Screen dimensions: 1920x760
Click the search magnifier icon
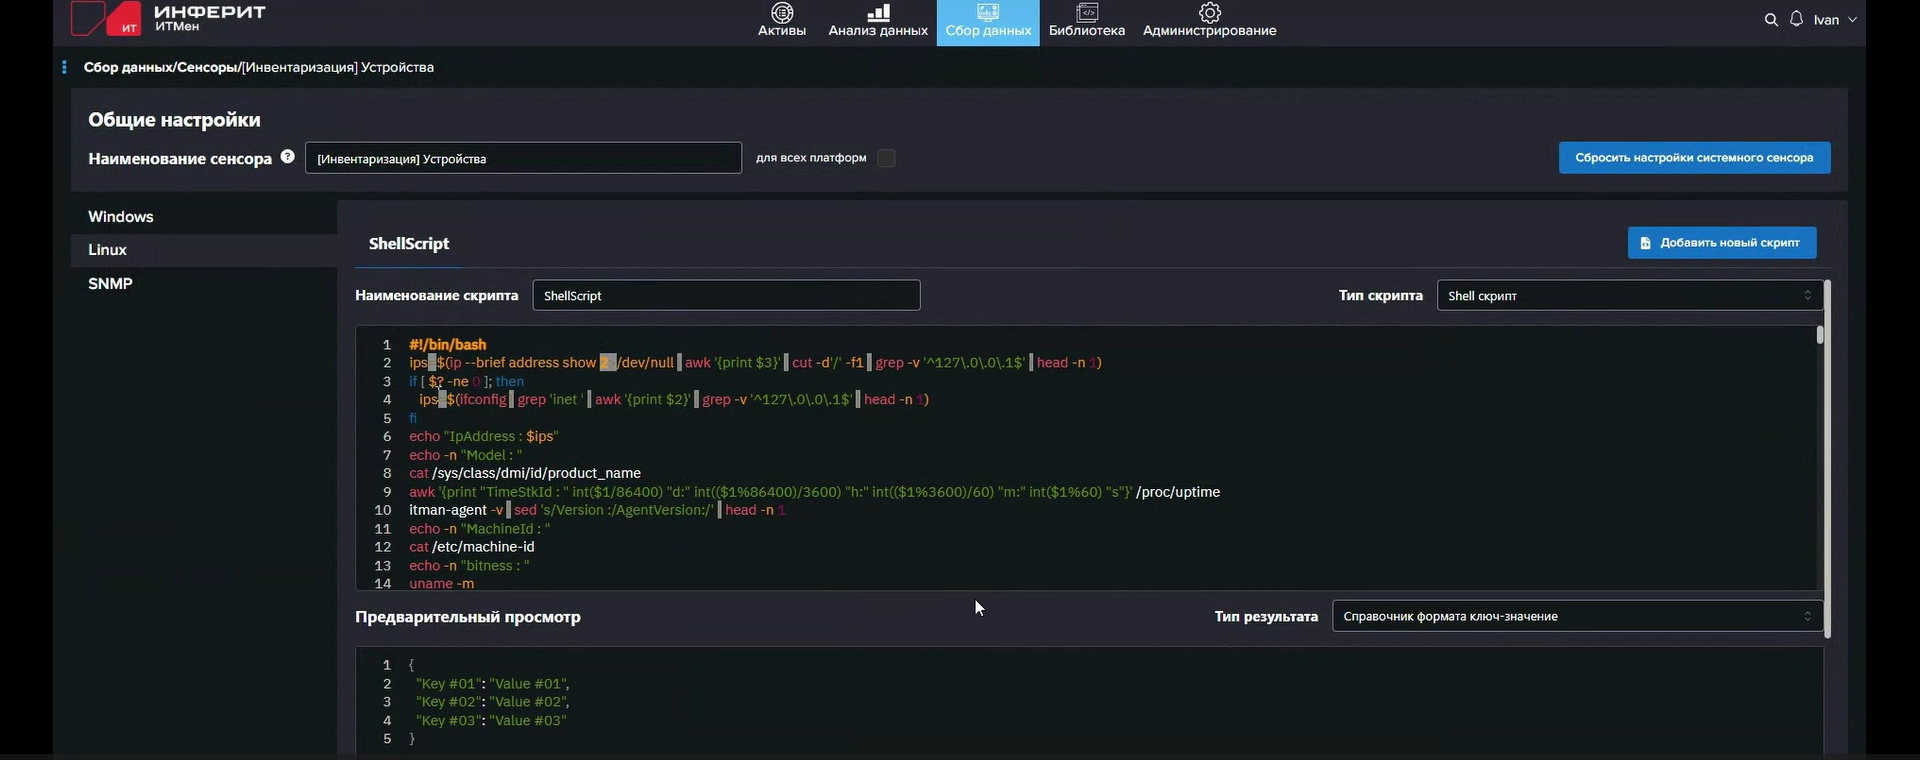coord(1771,20)
